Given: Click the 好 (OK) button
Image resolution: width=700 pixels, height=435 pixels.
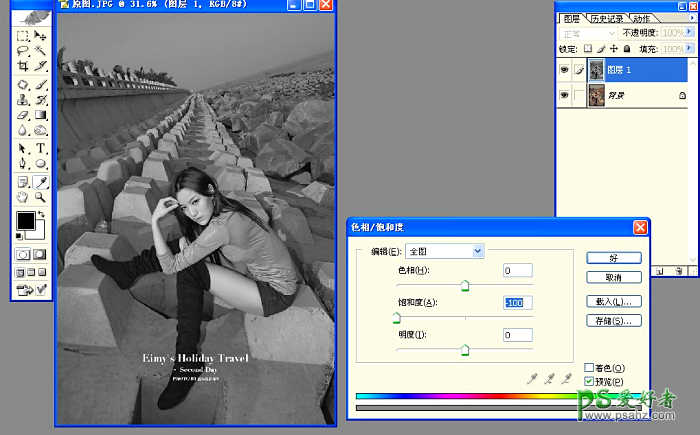Looking at the screenshot, I should click(613, 257).
